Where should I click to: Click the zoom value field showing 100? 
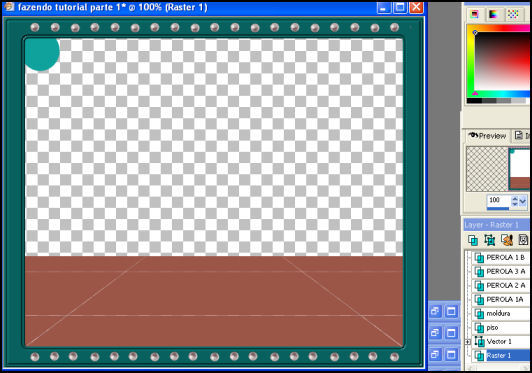click(x=498, y=200)
